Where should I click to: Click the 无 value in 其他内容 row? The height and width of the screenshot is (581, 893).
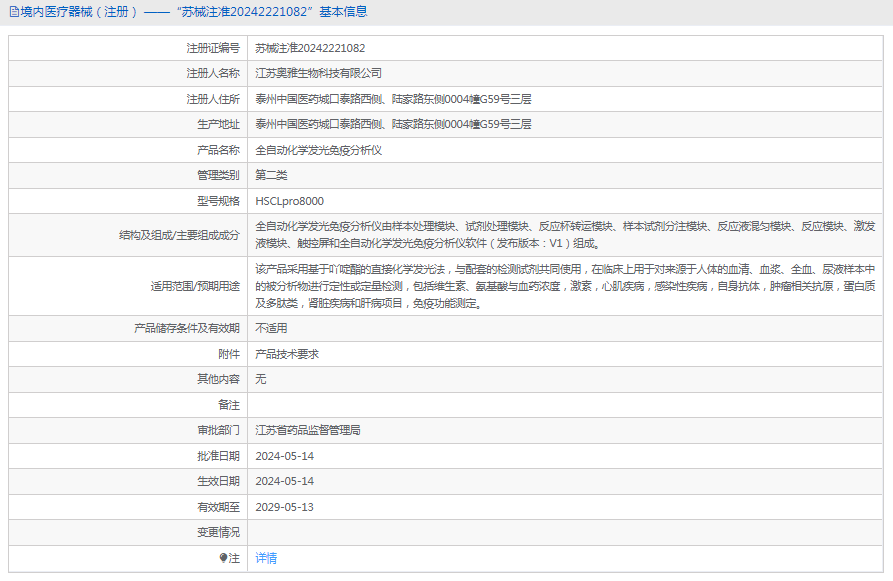pos(261,379)
